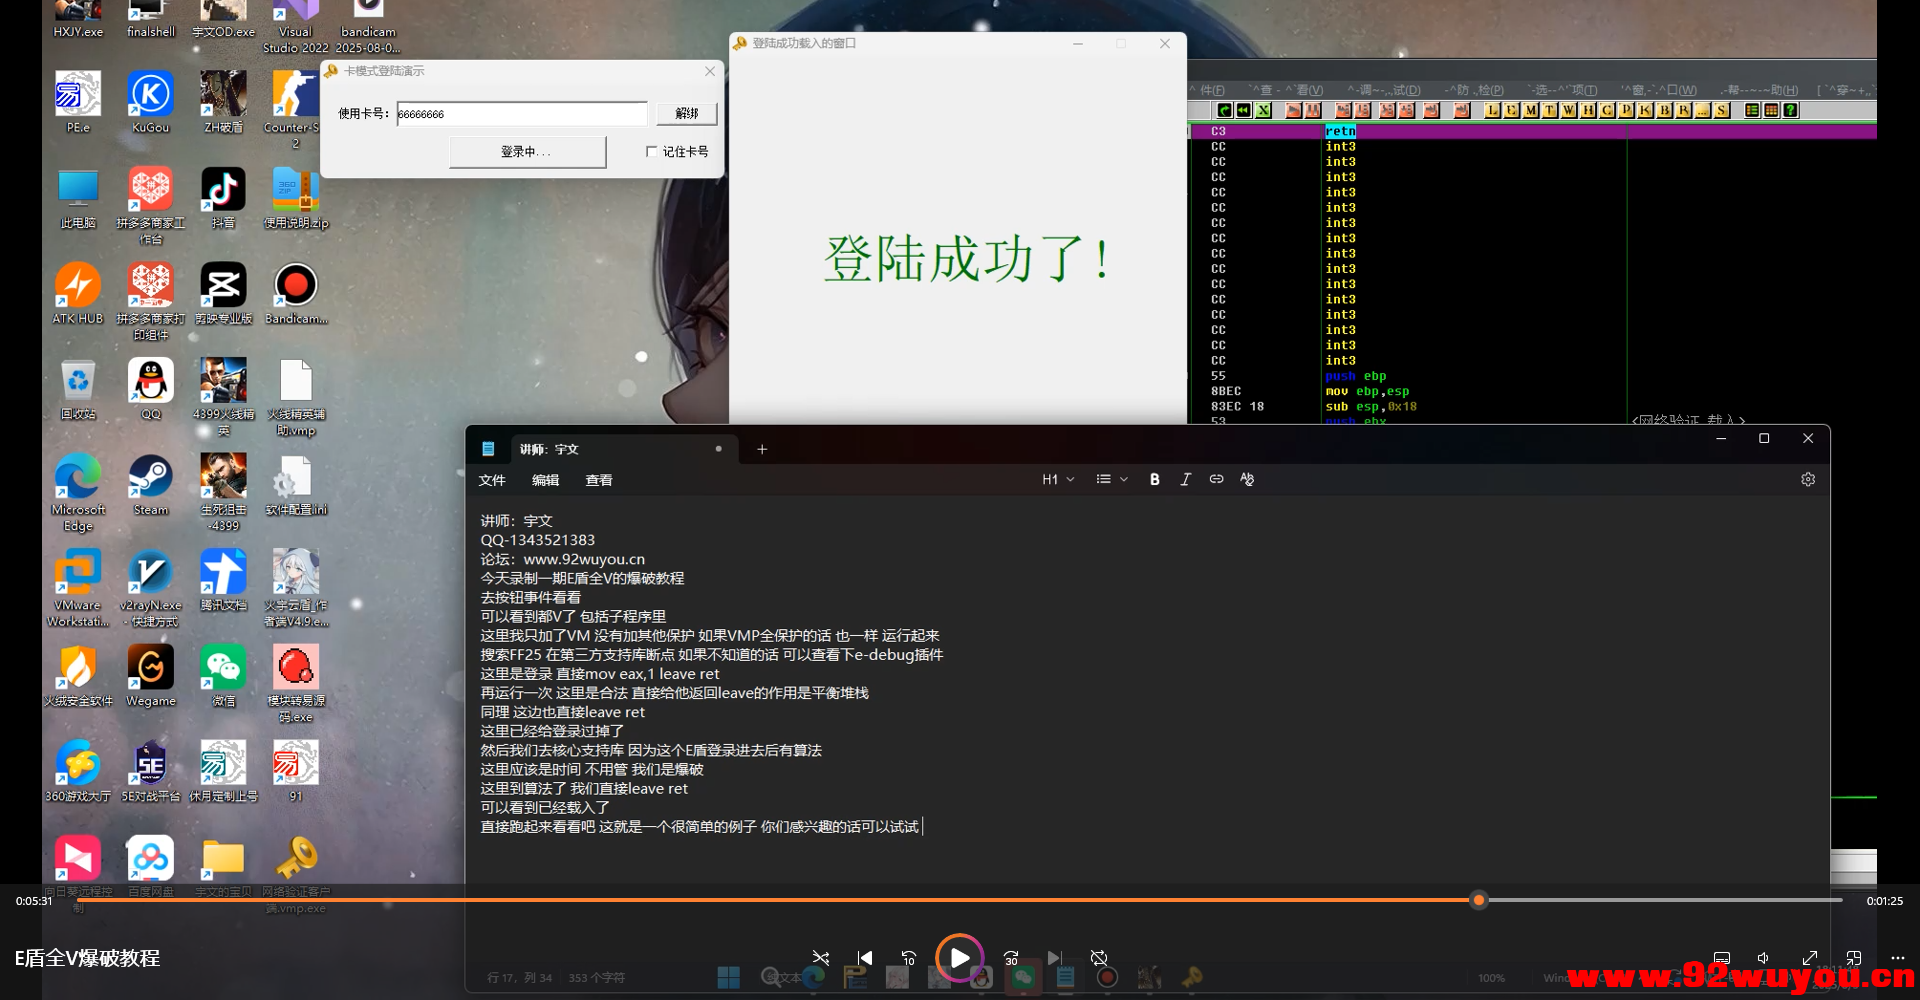Image resolution: width=1920 pixels, height=1000 pixels.
Task: Open the 查看 menu in Notepad
Action: click(598, 480)
